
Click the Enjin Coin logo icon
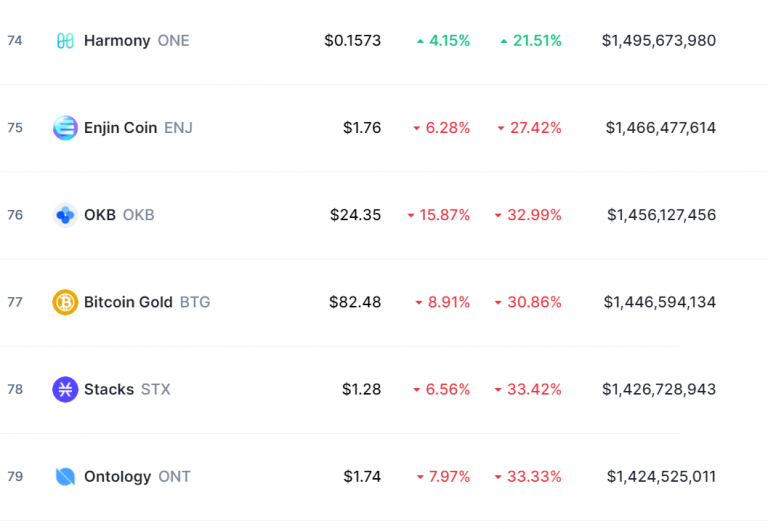65,128
